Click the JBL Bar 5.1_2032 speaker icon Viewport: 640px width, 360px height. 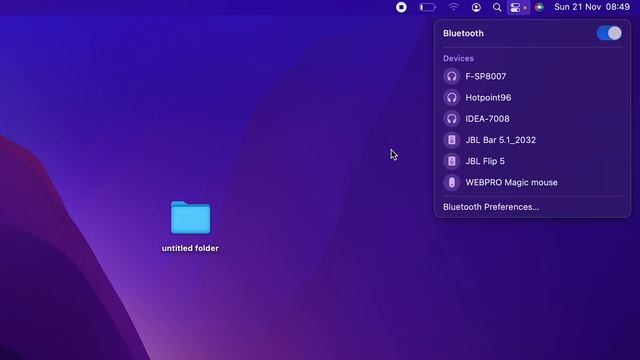click(x=451, y=140)
